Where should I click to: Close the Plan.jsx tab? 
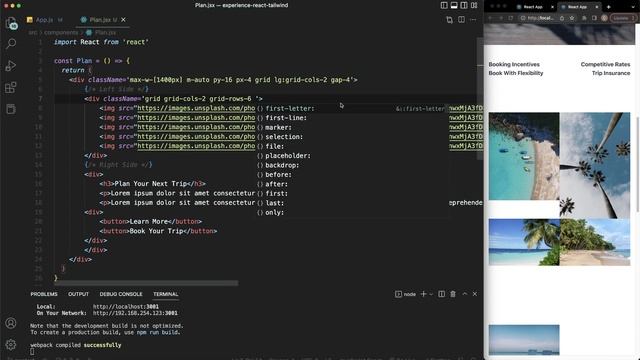coord(123,20)
